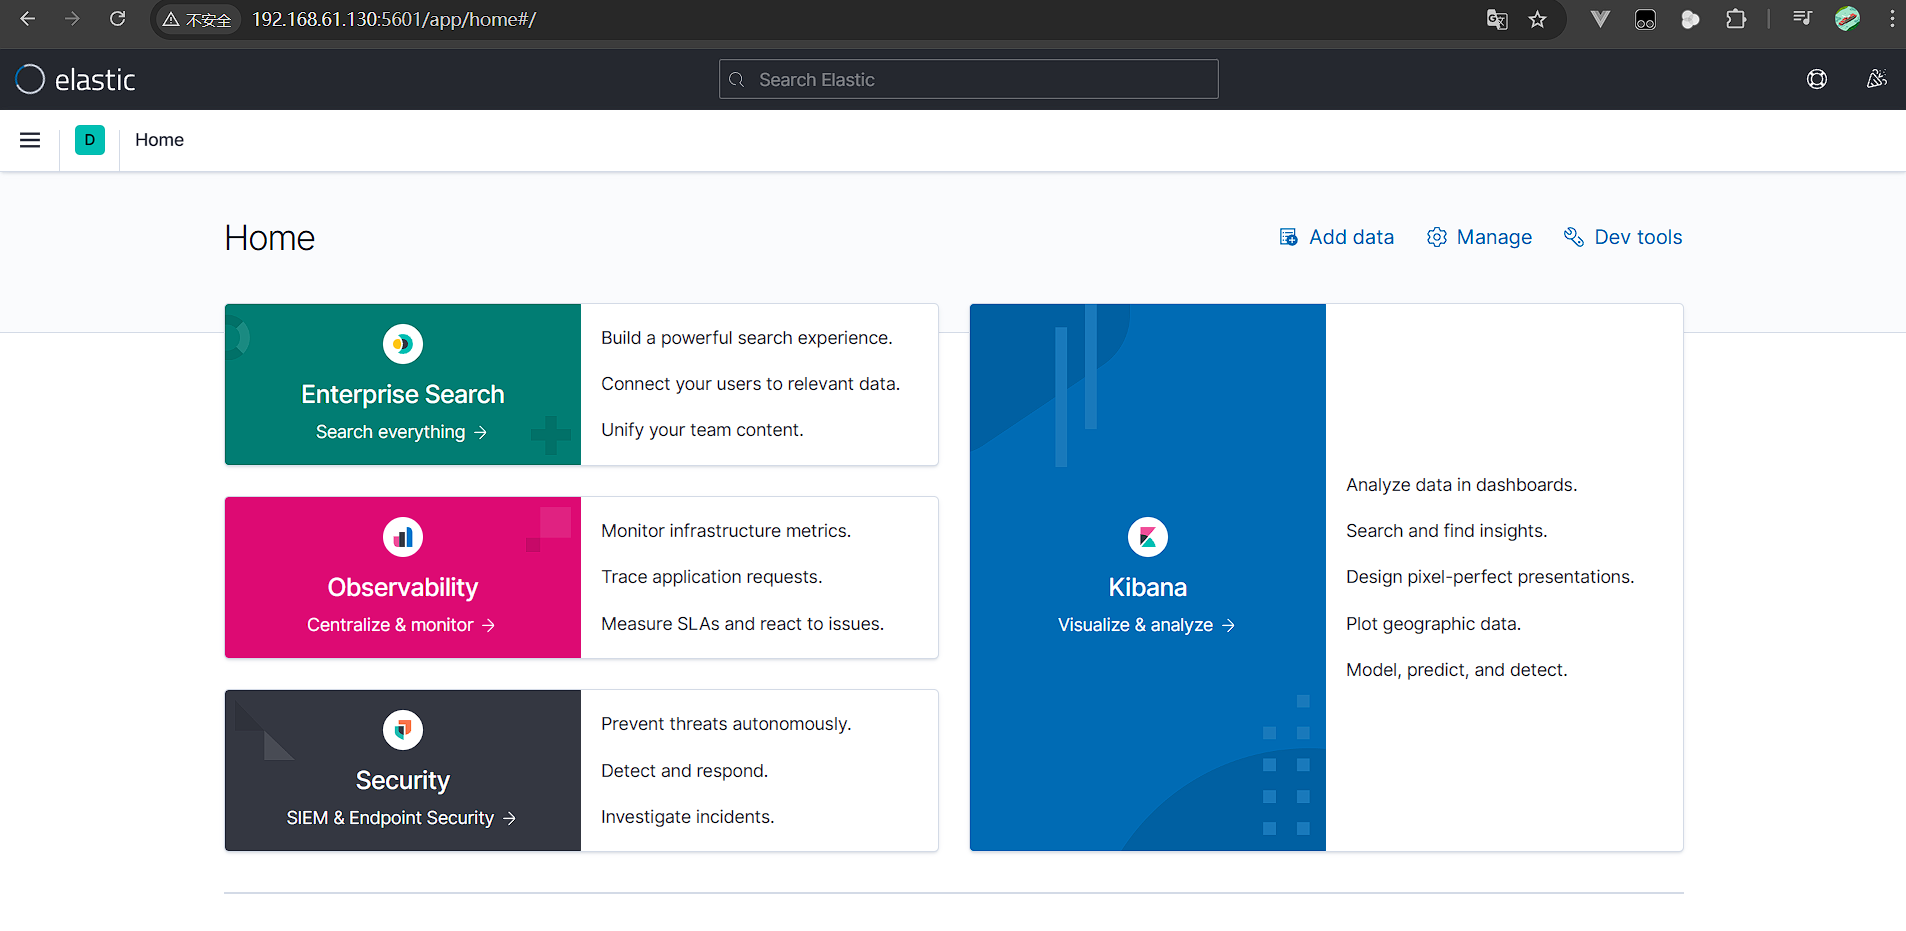The width and height of the screenshot is (1906, 931).
Task: Click the browser profile avatar
Action: click(x=1847, y=19)
